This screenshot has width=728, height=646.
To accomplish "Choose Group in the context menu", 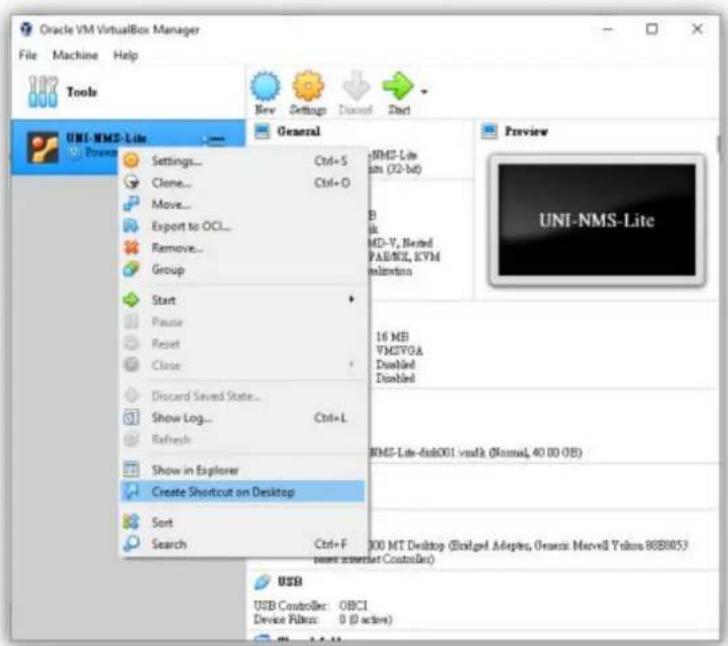I will (x=241, y=270).
